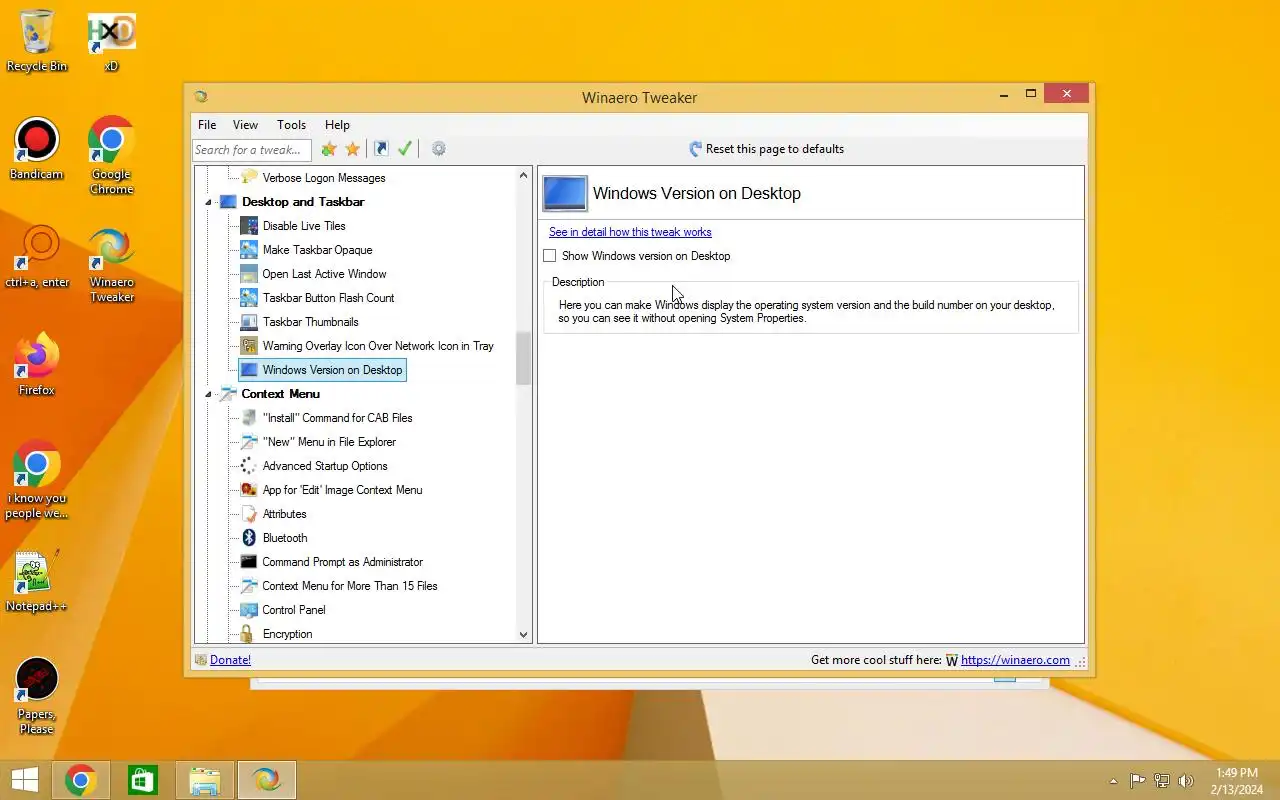This screenshot has height=800, width=1280.
Task: Click Action Center flag tray icon
Action: pos(1138,781)
